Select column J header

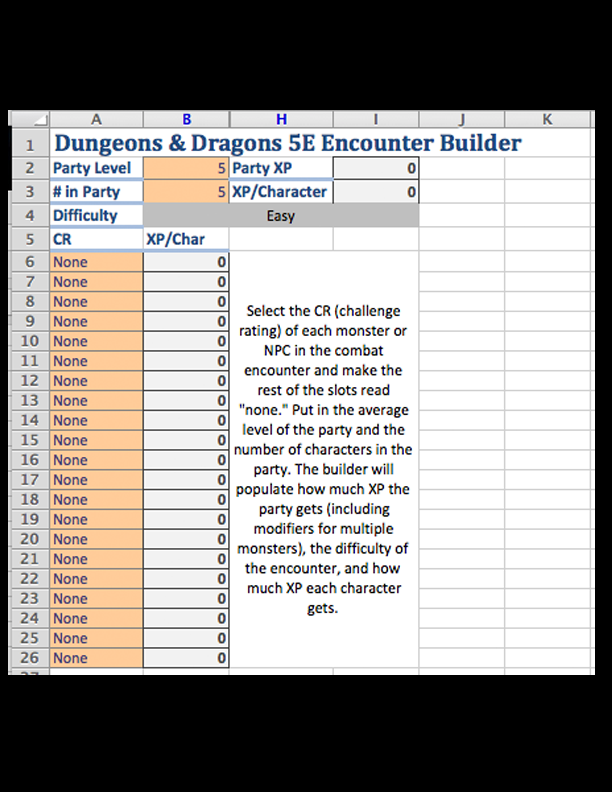point(462,119)
